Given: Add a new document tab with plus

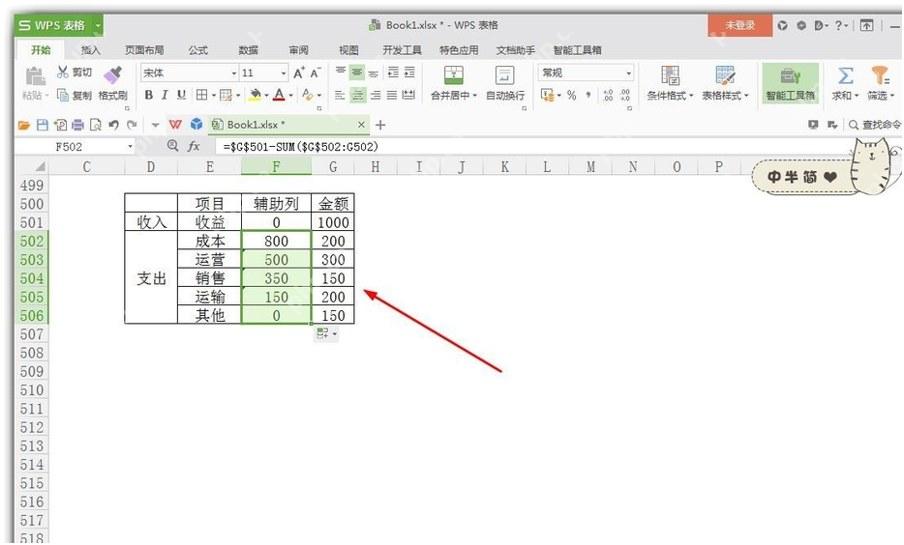Looking at the screenshot, I should click(381, 125).
